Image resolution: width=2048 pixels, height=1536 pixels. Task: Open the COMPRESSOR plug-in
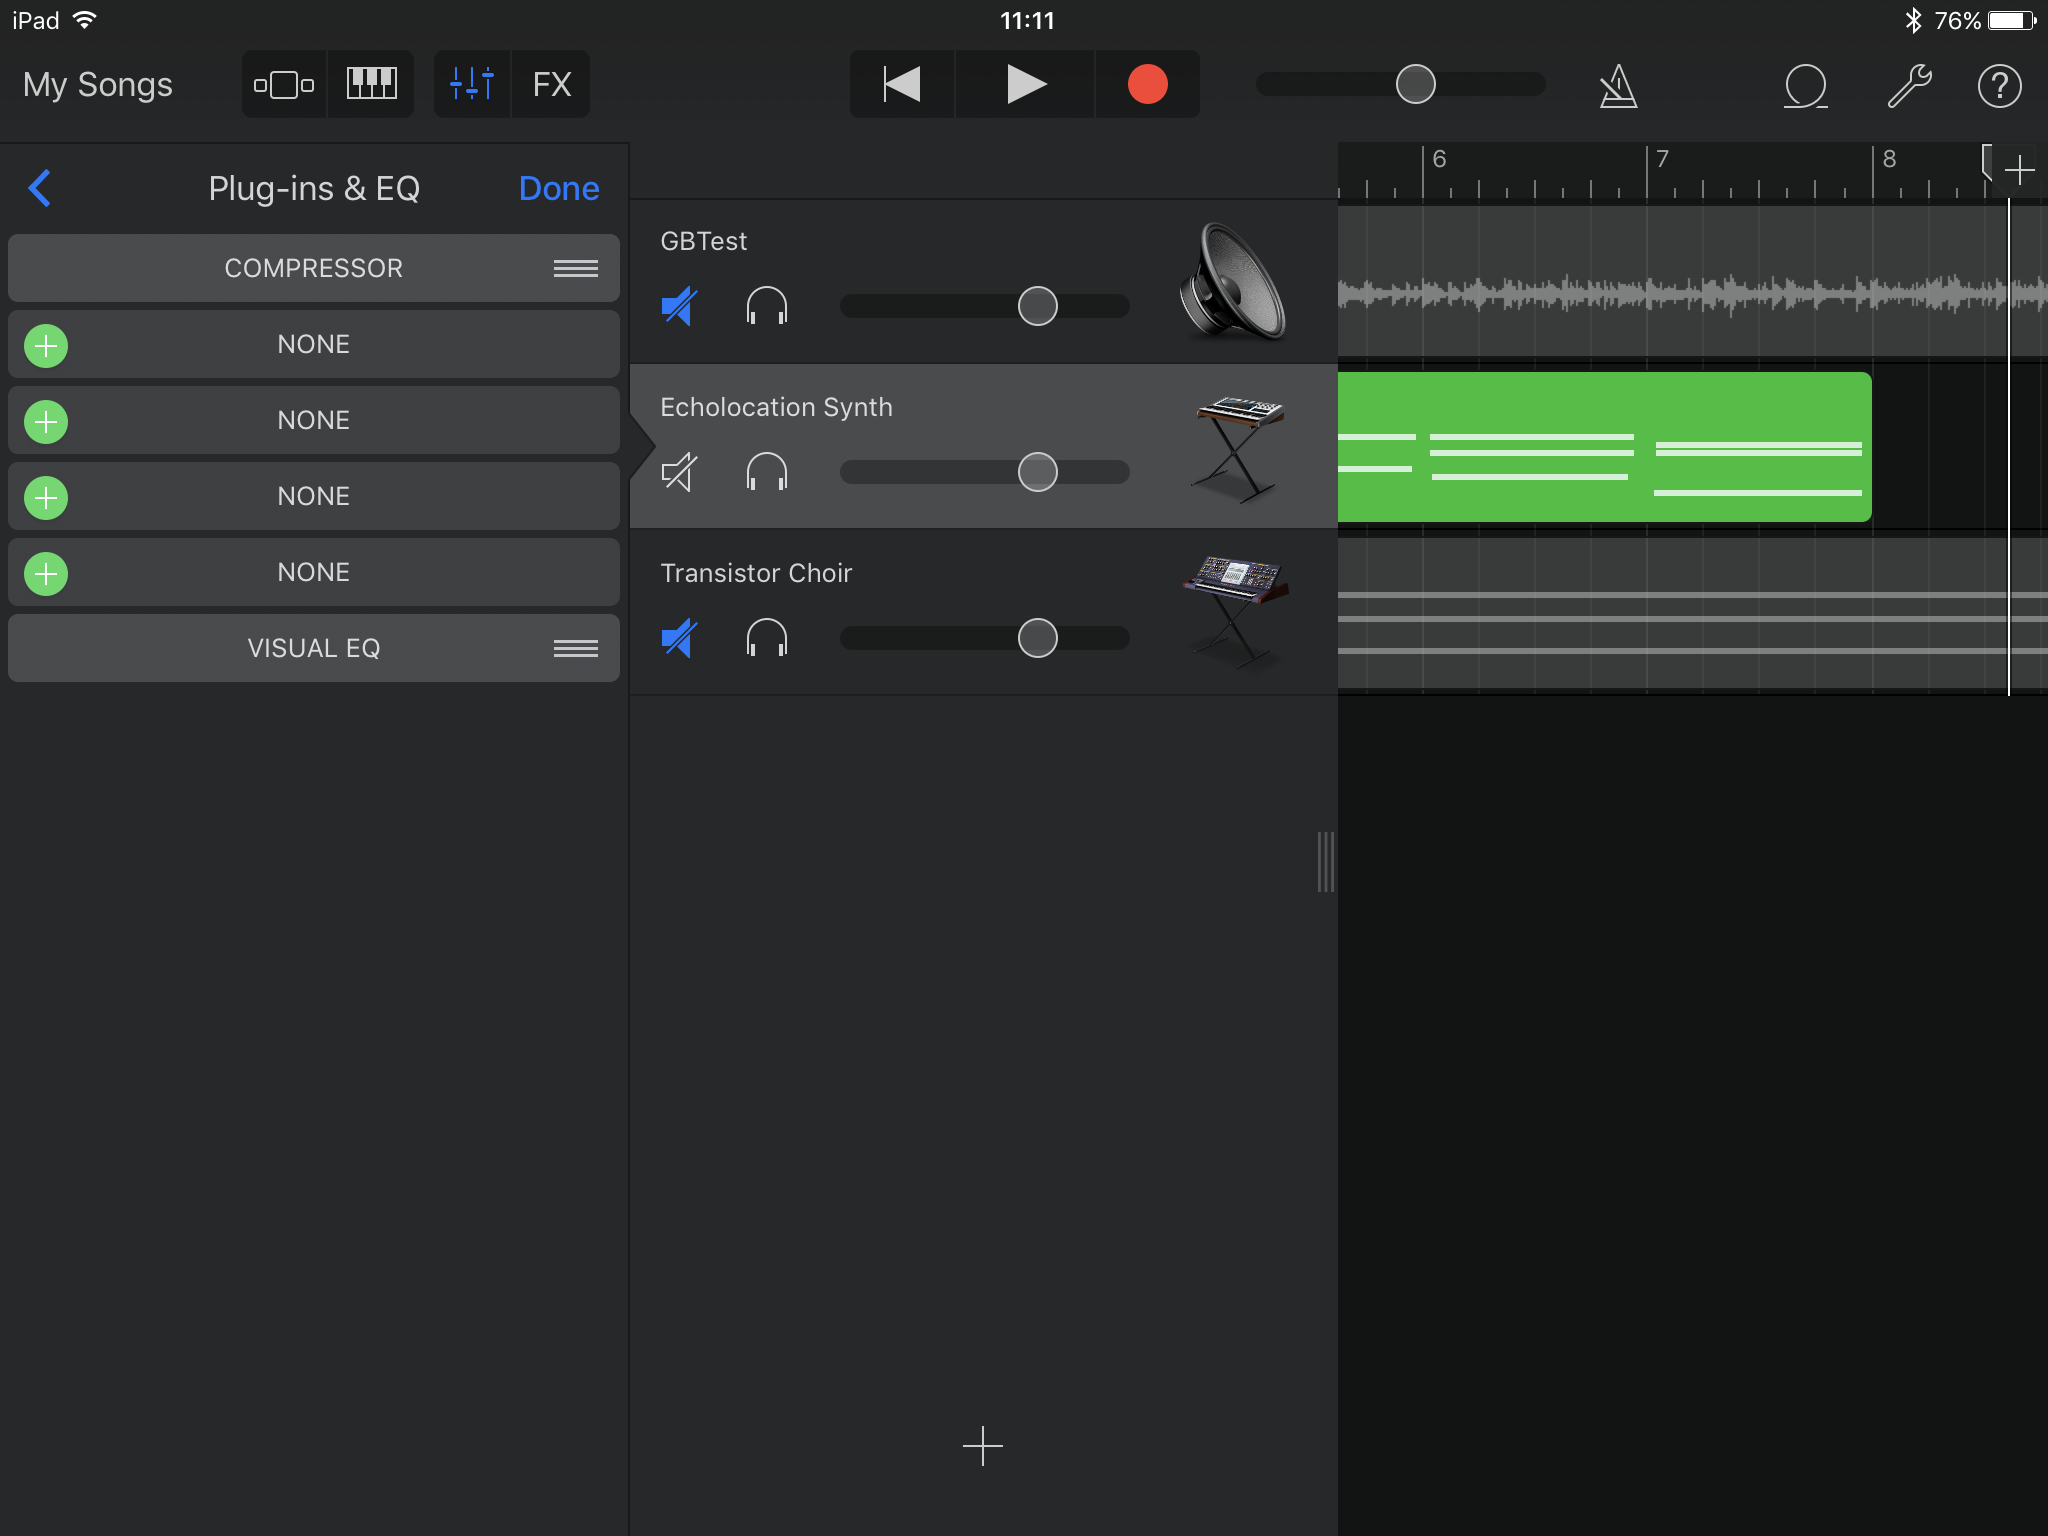313,268
